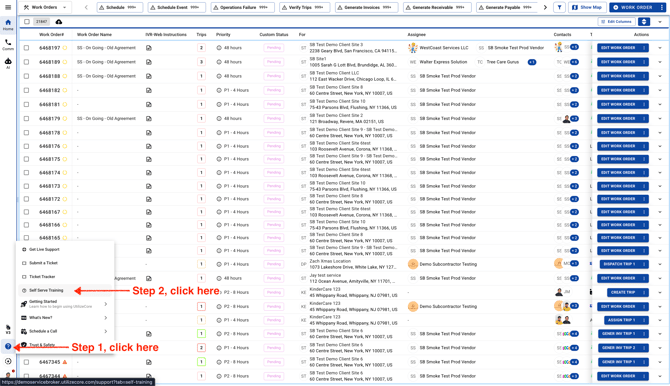Expand the What's New? submenu arrow
This screenshot has height=386, width=670.
click(106, 318)
